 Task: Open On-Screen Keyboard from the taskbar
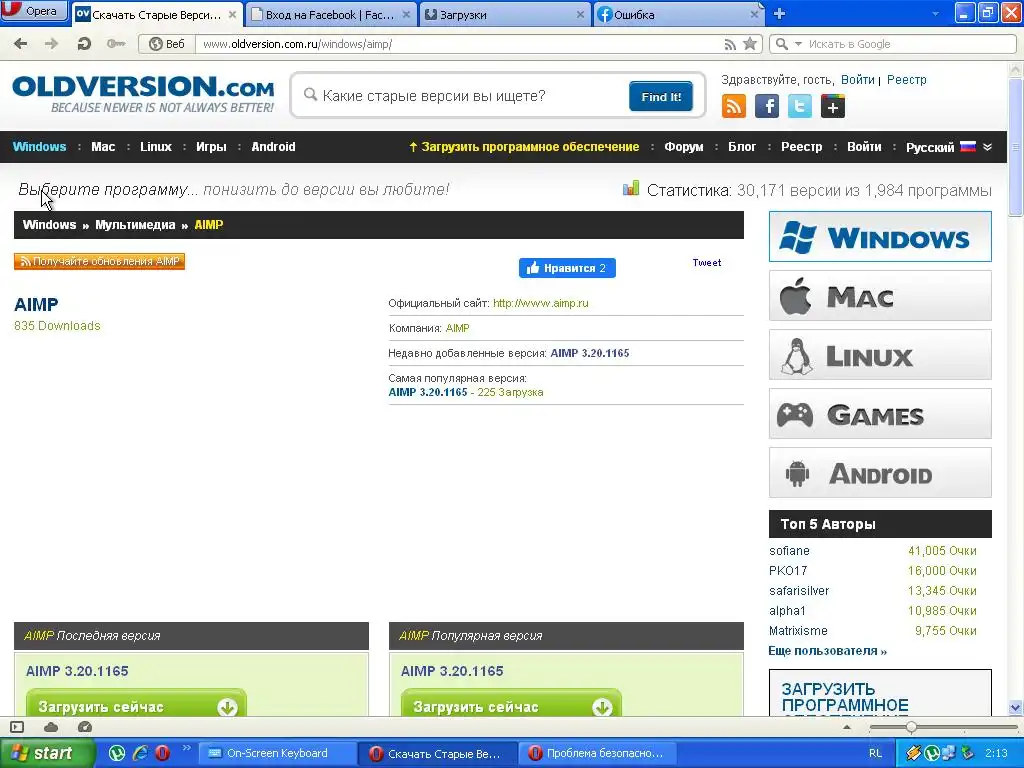(277, 754)
